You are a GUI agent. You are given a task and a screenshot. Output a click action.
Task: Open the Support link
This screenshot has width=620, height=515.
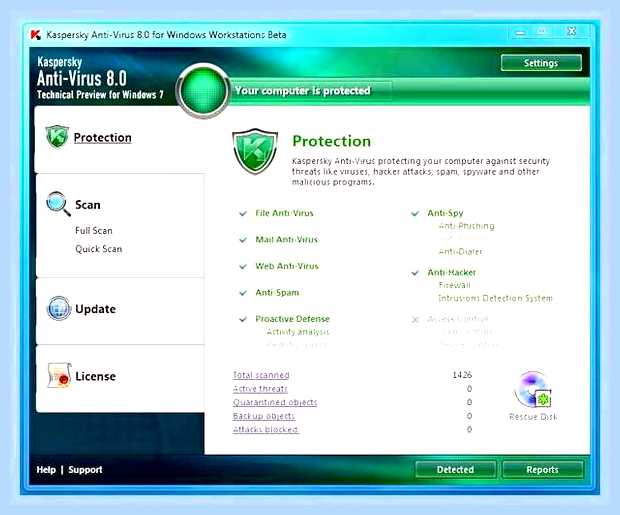click(x=85, y=470)
